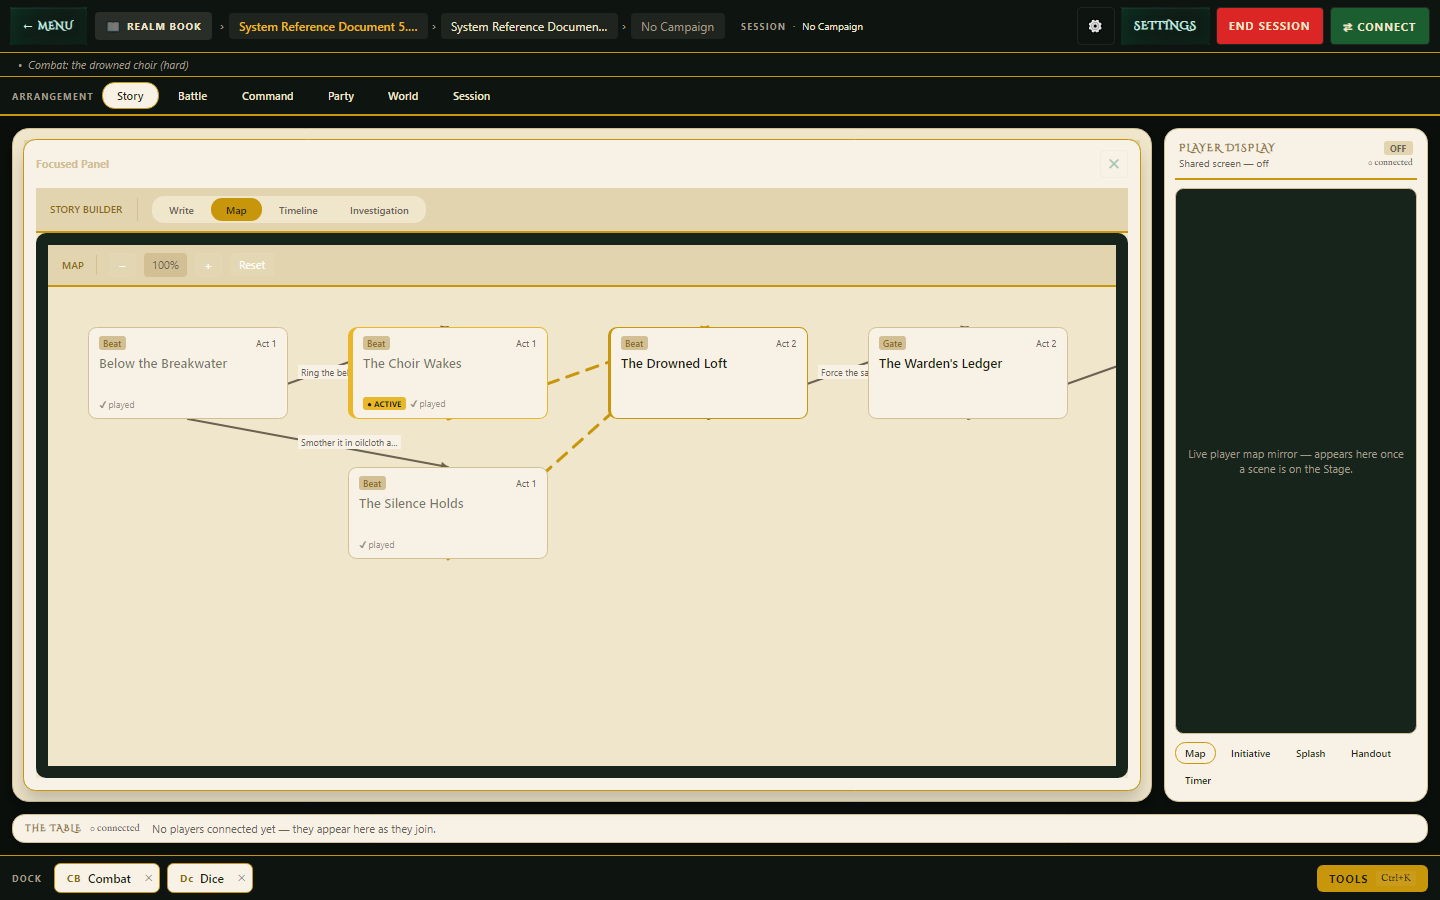
Task: Click the 'Smother it in oilcloth' edge label
Action: click(349, 442)
